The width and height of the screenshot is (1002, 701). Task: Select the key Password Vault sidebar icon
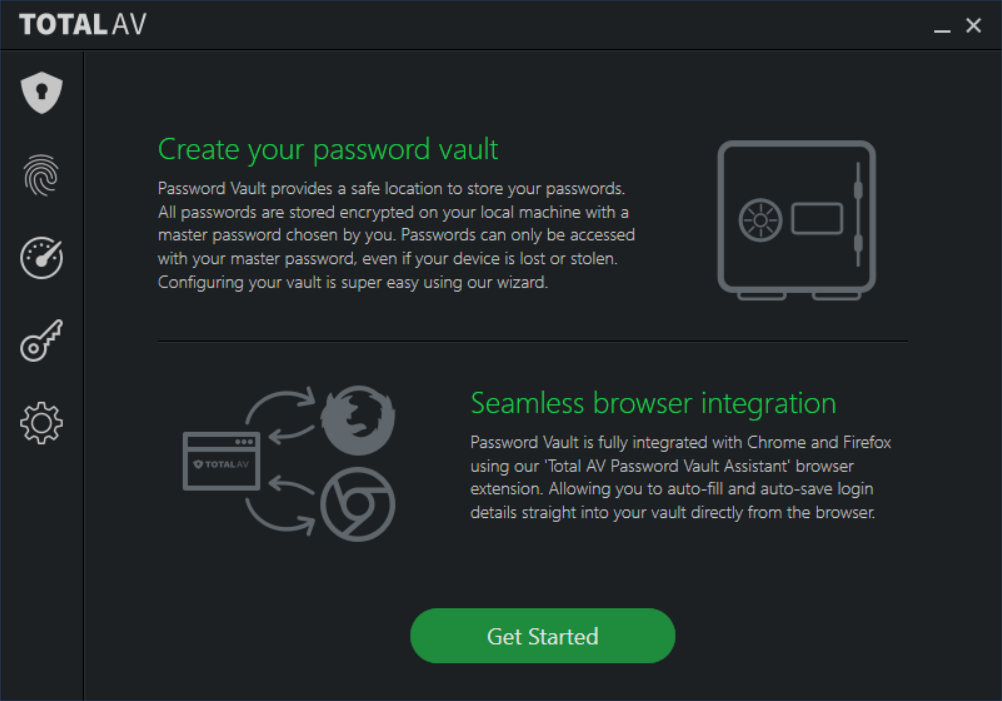pos(42,341)
